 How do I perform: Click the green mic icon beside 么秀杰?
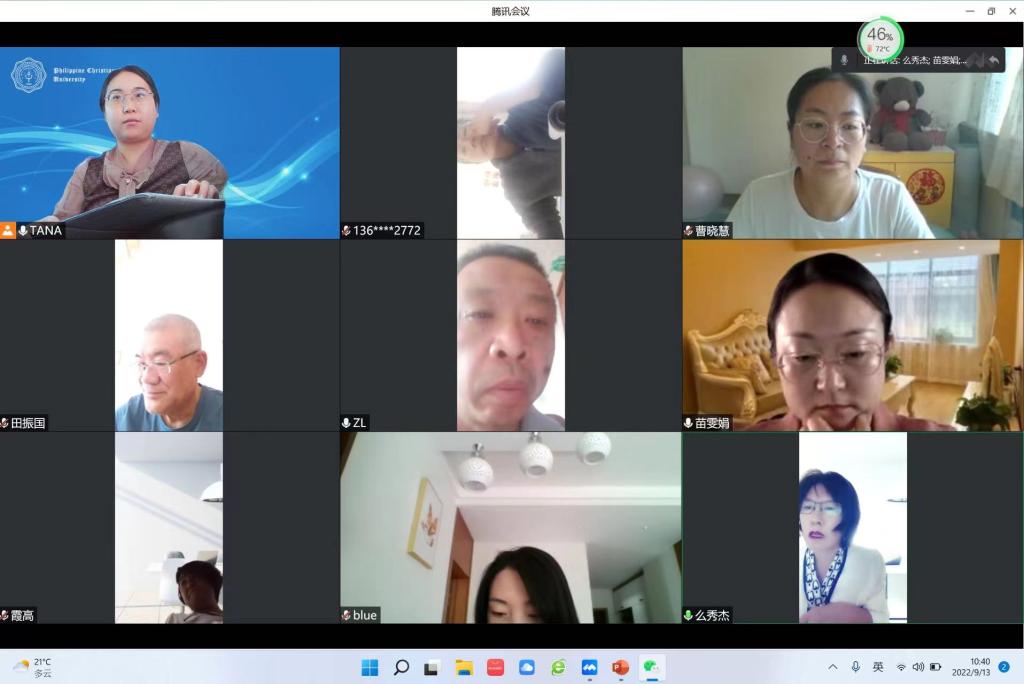coord(688,615)
